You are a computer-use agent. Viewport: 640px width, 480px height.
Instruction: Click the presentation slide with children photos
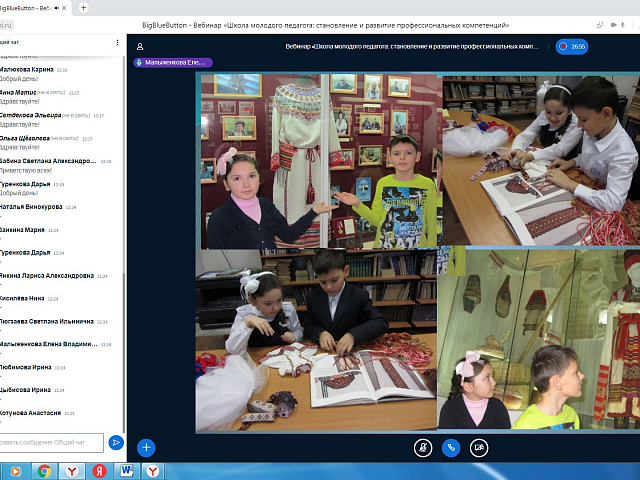click(418, 252)
